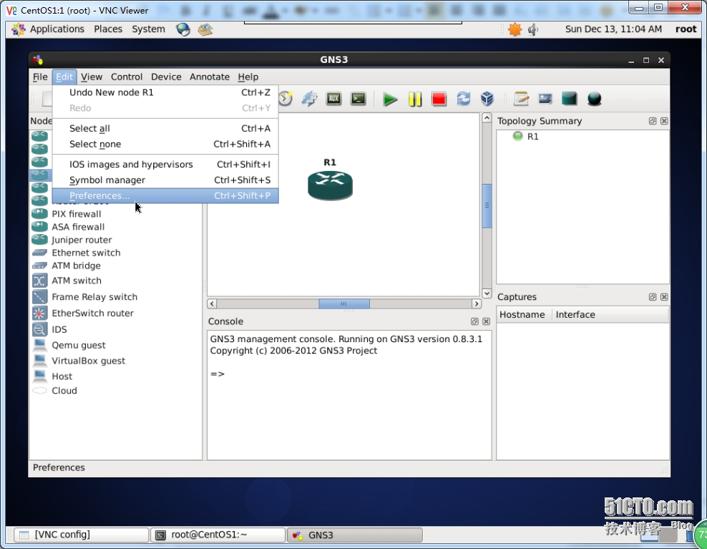Screen dimensions: 707x549
Task: Click the ASA firewall node icon
Action: point(40,227)
